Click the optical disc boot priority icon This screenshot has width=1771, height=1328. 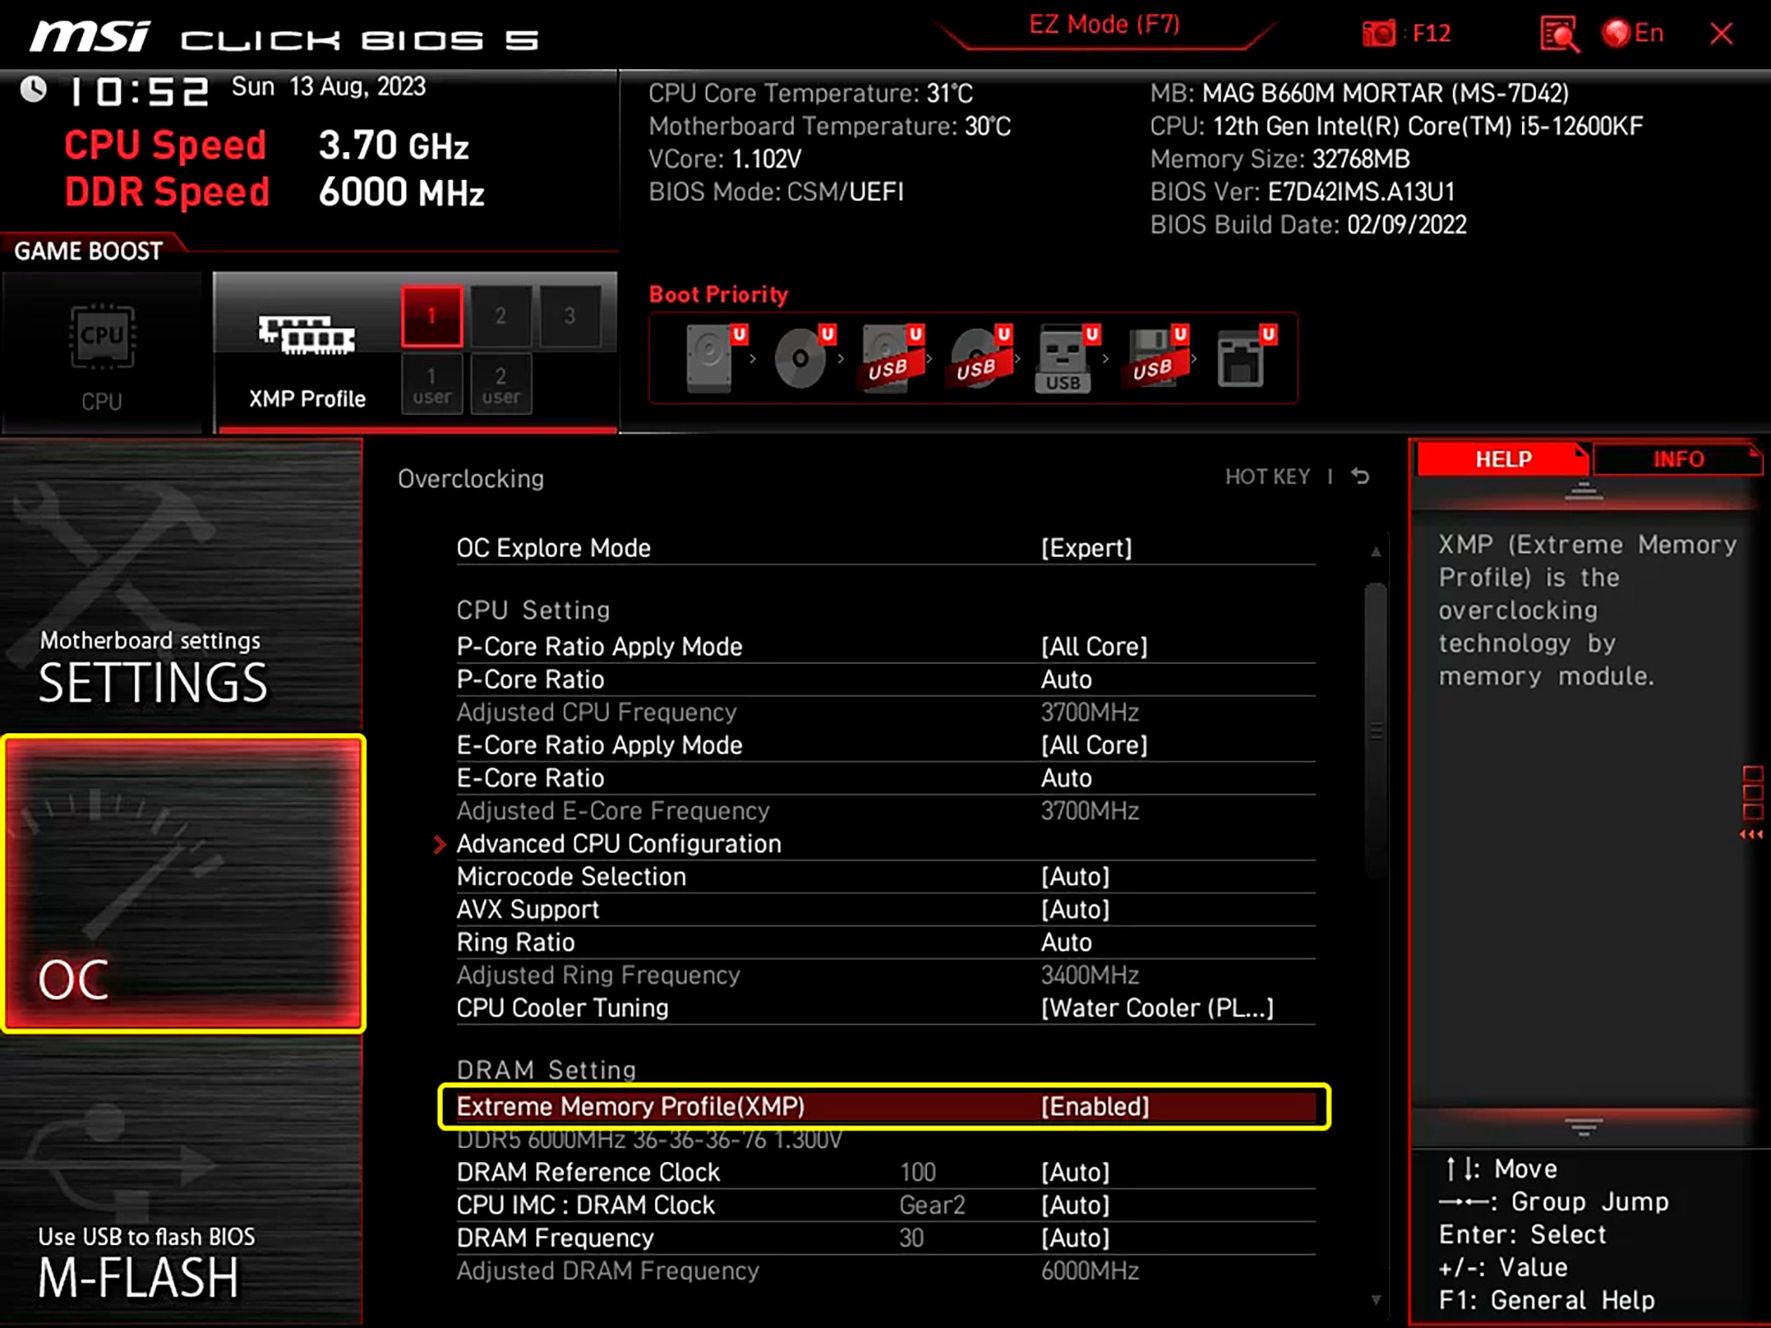point(803,357)
